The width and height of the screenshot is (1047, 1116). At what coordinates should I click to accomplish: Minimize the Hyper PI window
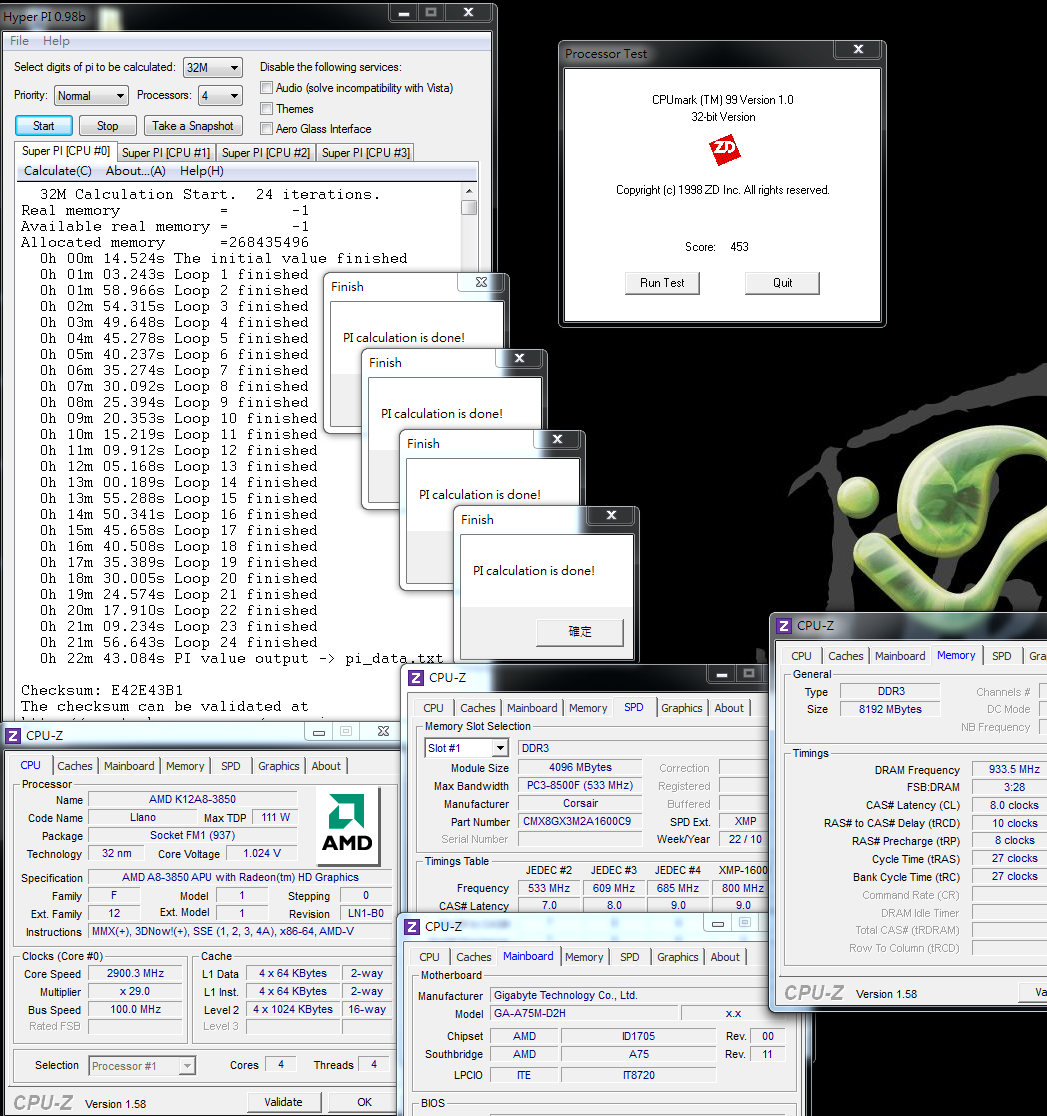pyautogui.click(x=404, y=12)
